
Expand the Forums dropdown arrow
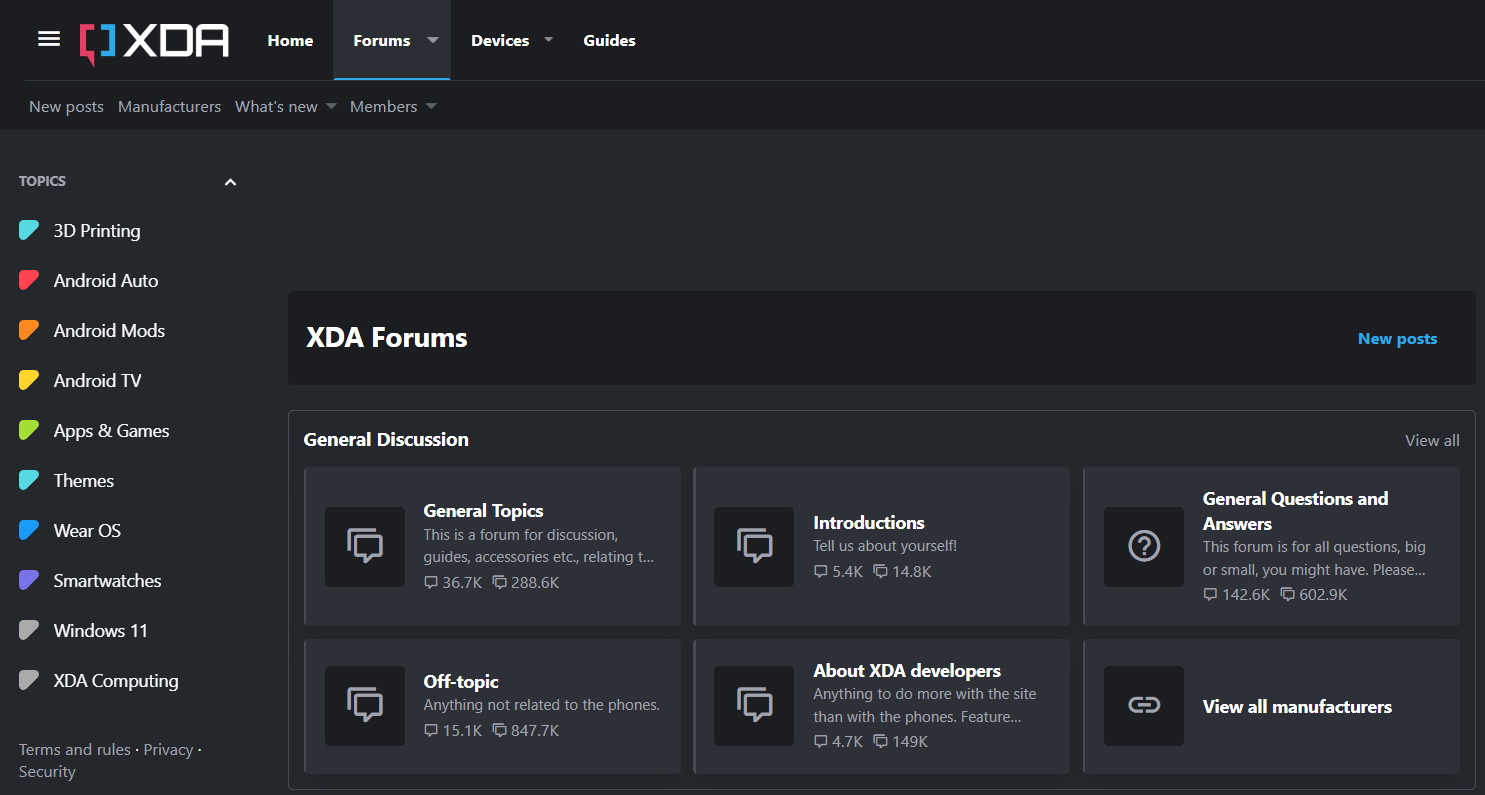tap(433, 40)
